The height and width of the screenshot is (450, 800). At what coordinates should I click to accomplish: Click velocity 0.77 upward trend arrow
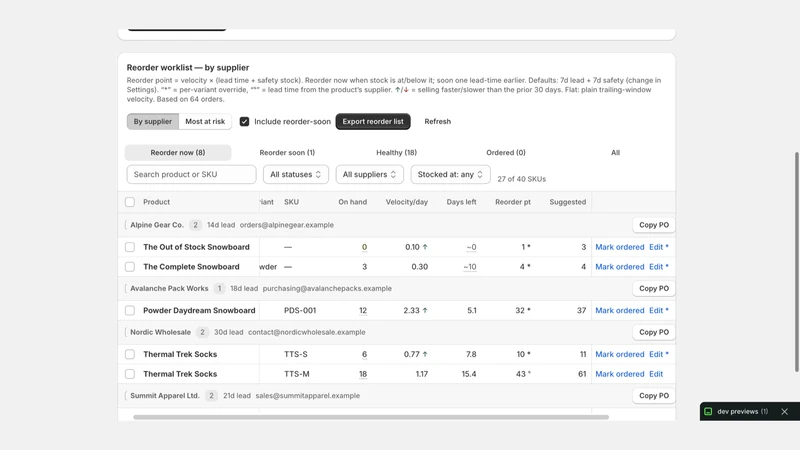(x=425, y=354)
